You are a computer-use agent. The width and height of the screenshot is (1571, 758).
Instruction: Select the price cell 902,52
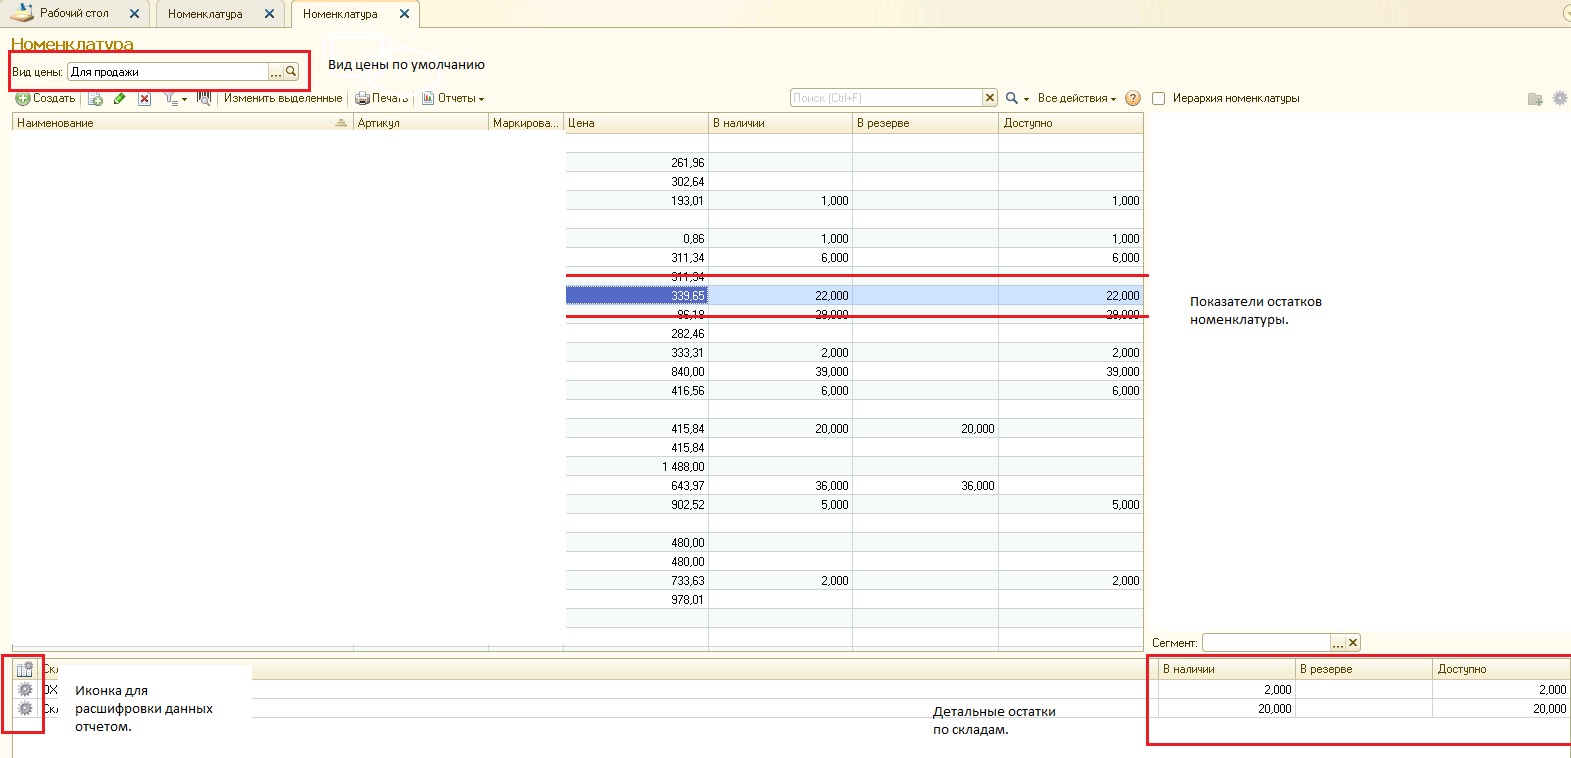point(637,504)
